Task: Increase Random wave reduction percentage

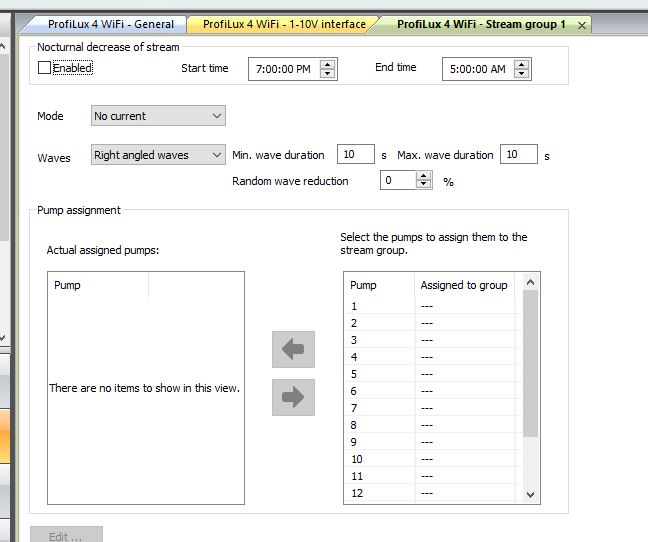Action: 423,176
